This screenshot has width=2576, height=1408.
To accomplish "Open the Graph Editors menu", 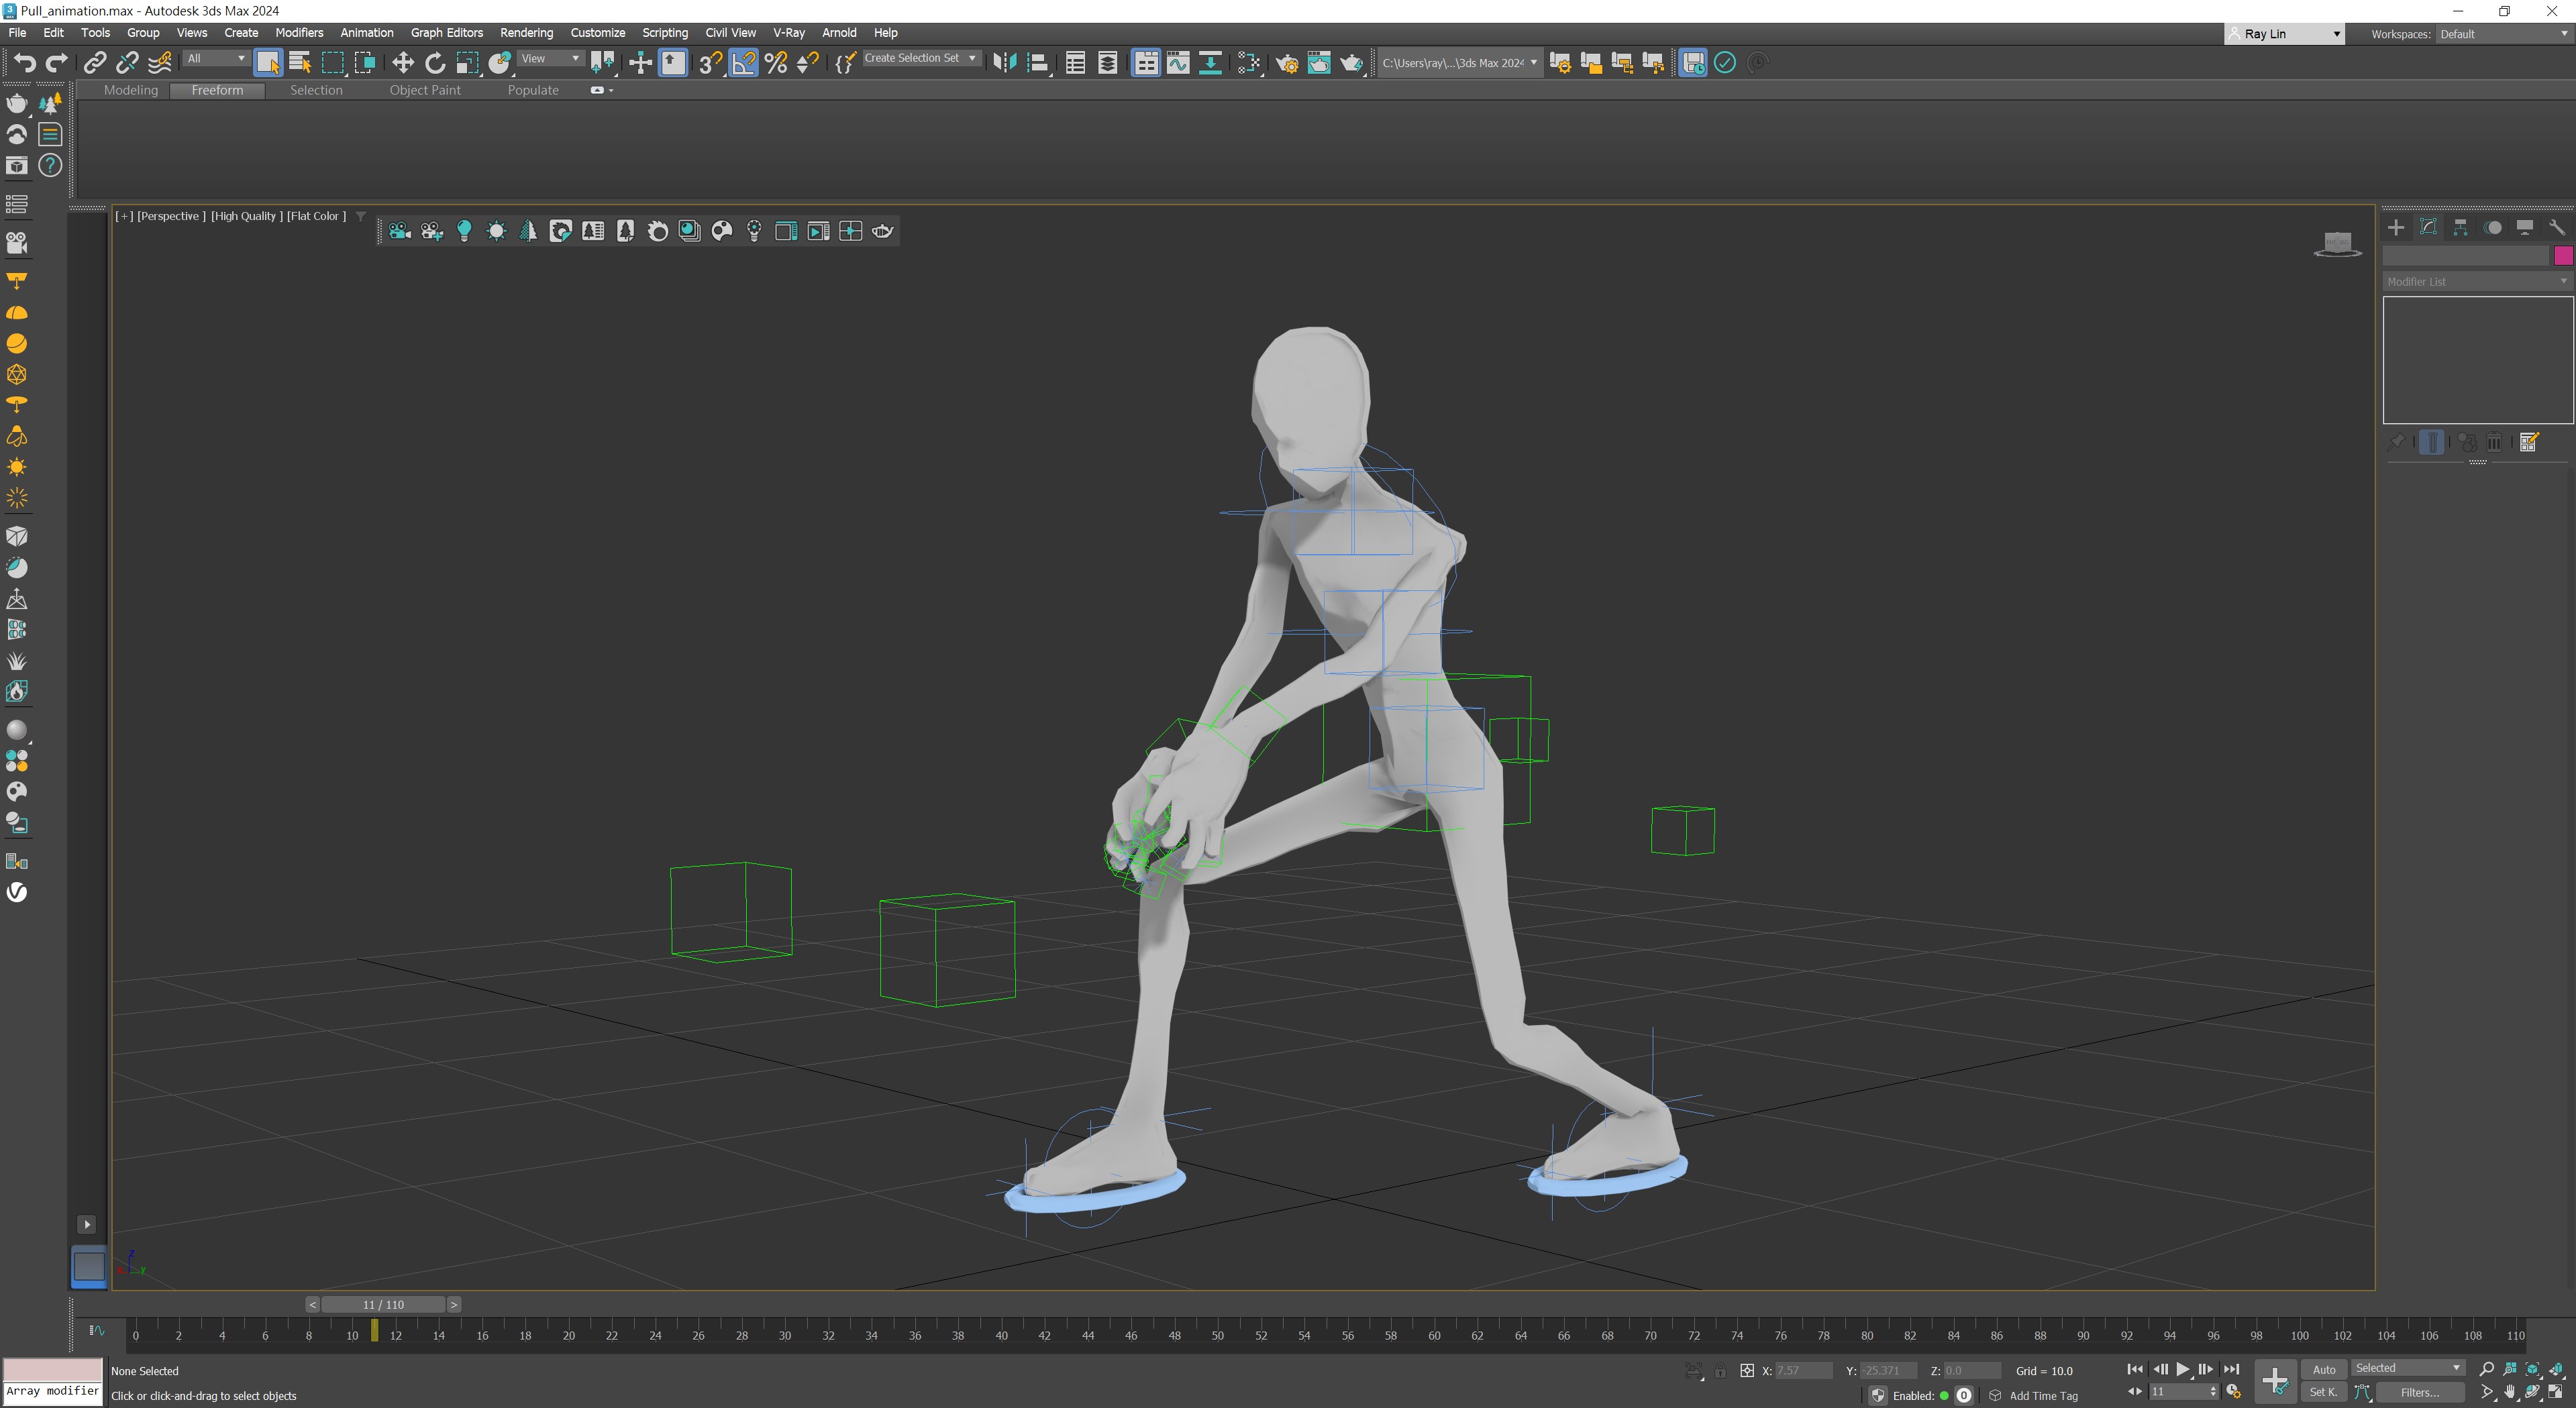I will coord(446,33).
